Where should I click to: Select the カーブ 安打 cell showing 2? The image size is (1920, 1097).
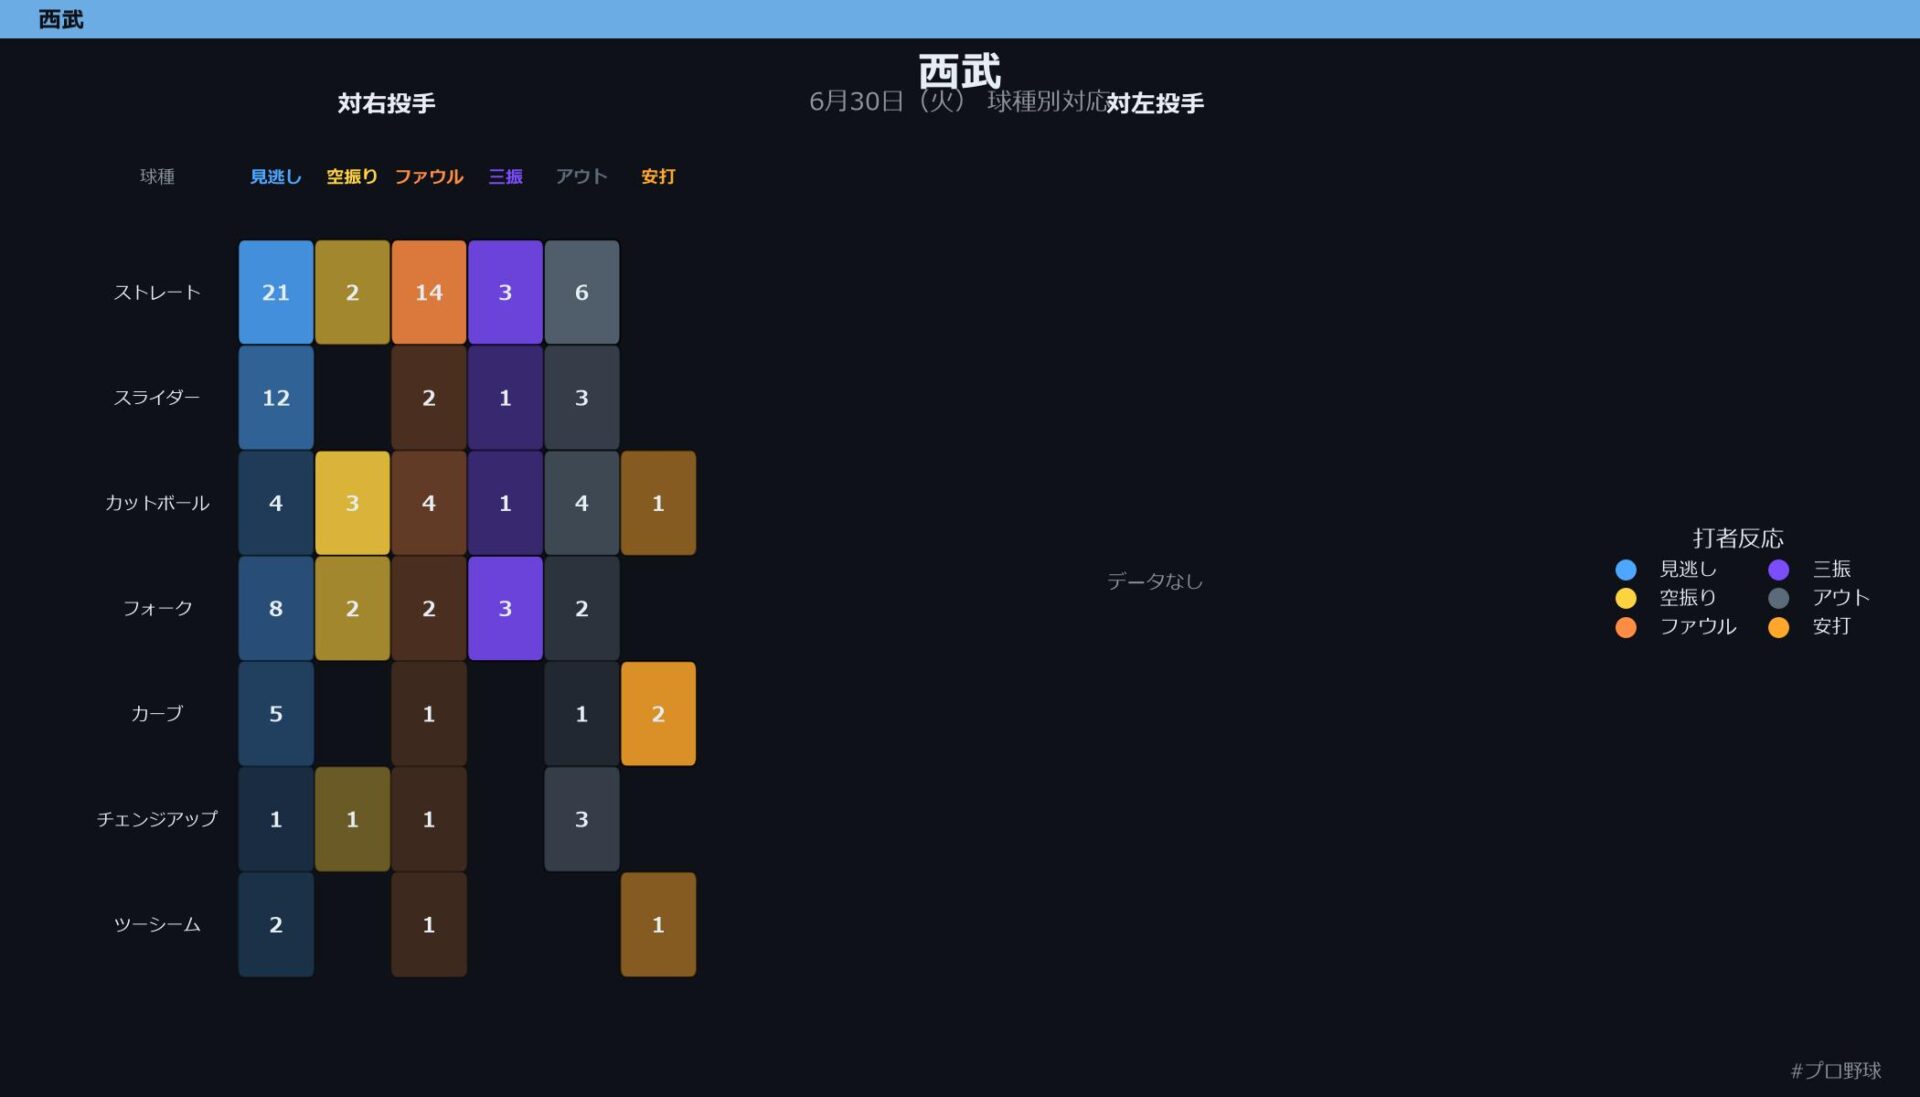pyautogui.click(x=658, y=713)
